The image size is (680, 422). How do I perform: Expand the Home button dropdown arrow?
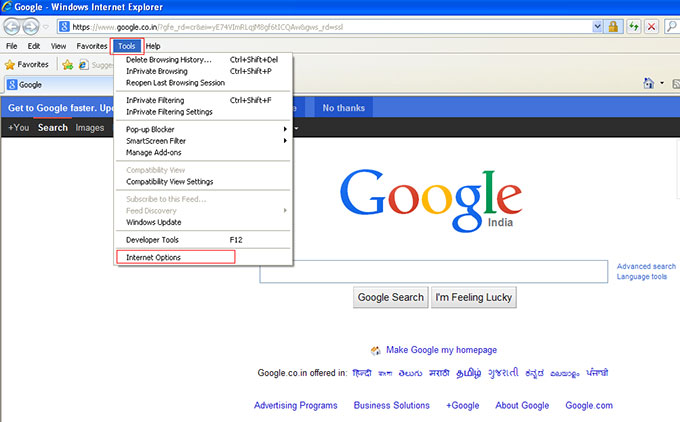pyautogui.click(x=662, y=83)
